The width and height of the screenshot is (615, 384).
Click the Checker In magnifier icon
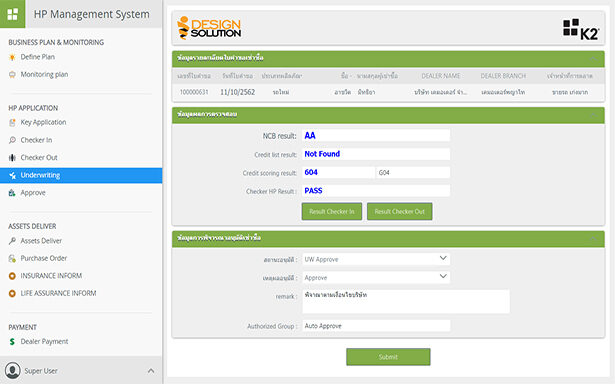tap(12, 140)
